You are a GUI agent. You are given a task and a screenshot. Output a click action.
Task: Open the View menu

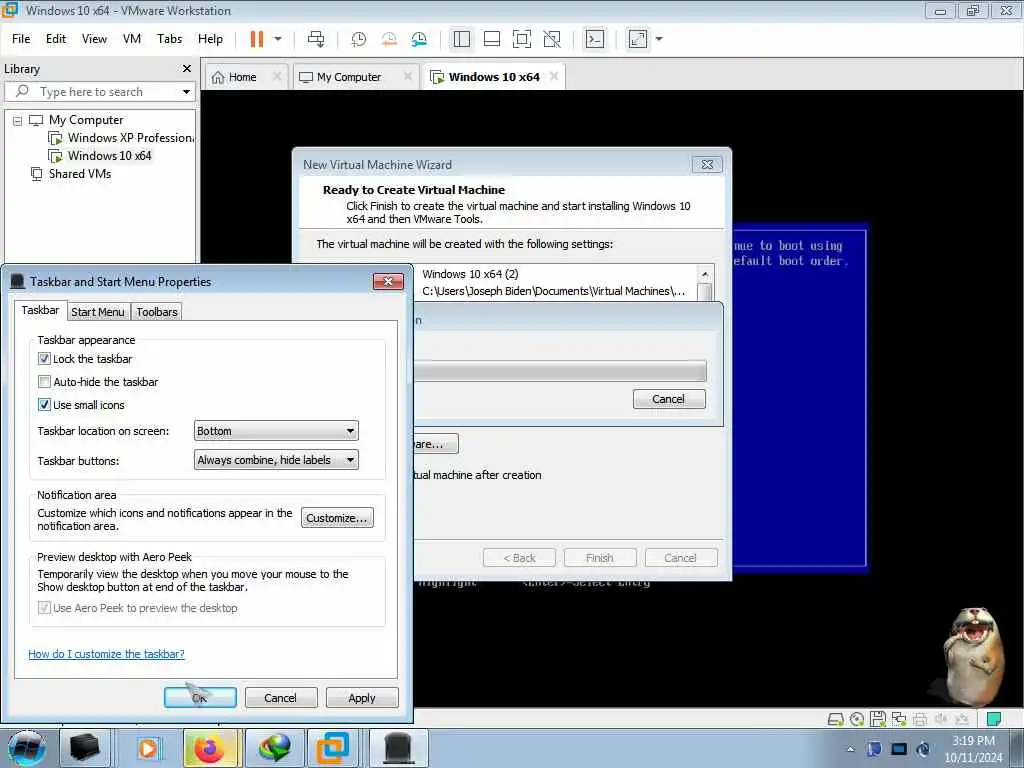(x=94, y=39)
